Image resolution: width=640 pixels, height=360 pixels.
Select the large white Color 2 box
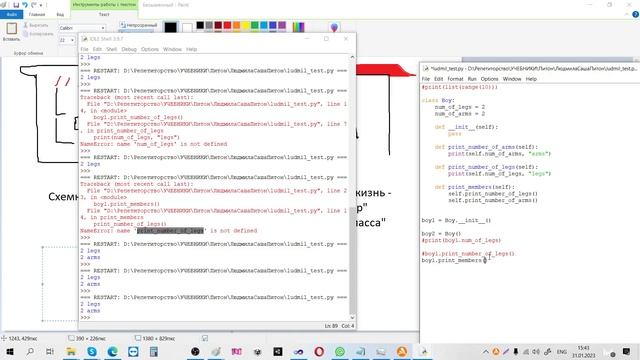pyautogui.click(x=187, y=27)
